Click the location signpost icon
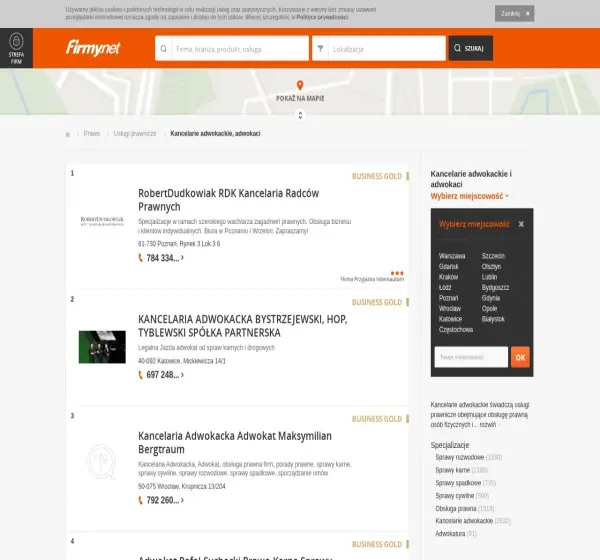This screenshot has height=560, width=600. pyautogui.click(x=320, y=48)
